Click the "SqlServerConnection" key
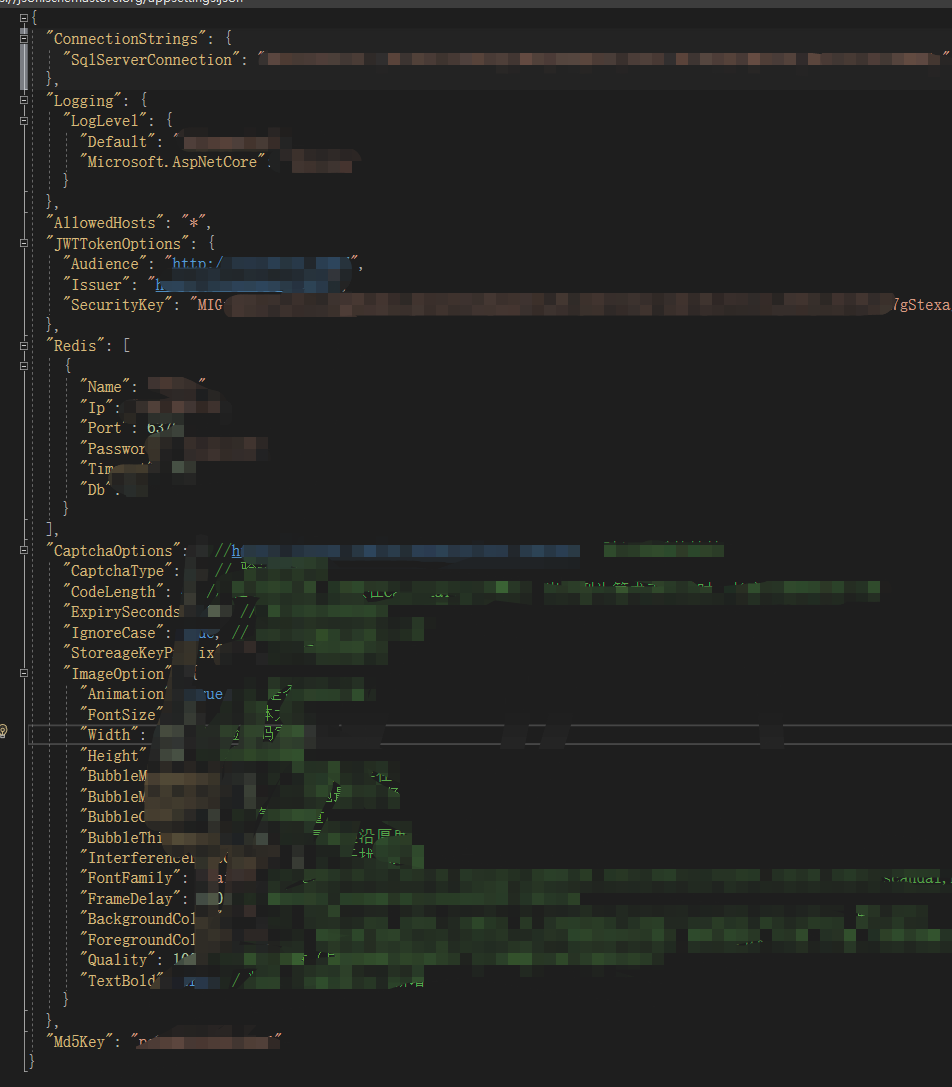This screenshot has width=952, height=1087. tap(151, 60)
